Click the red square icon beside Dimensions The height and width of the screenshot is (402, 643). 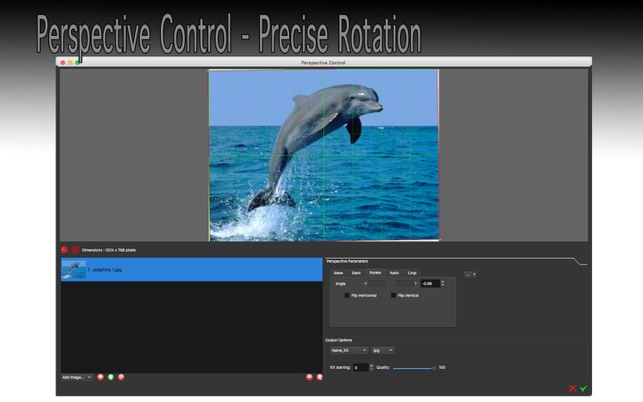[x=75, y=250]
